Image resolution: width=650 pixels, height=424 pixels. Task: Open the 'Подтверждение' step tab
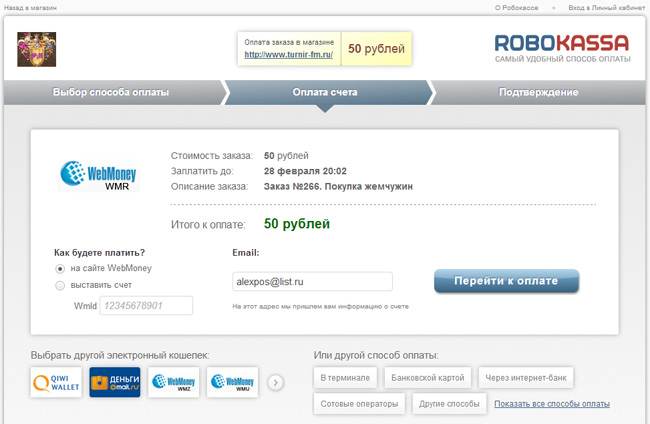538,92
